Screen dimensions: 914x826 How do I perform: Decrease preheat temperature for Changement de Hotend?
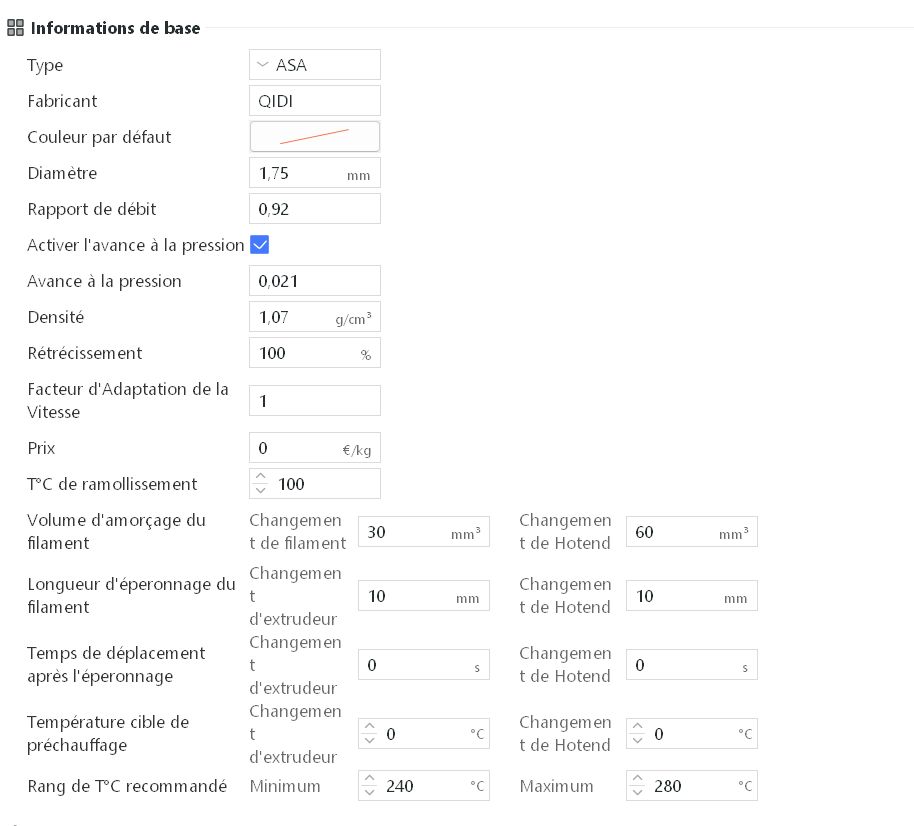[x=638, y=740]
